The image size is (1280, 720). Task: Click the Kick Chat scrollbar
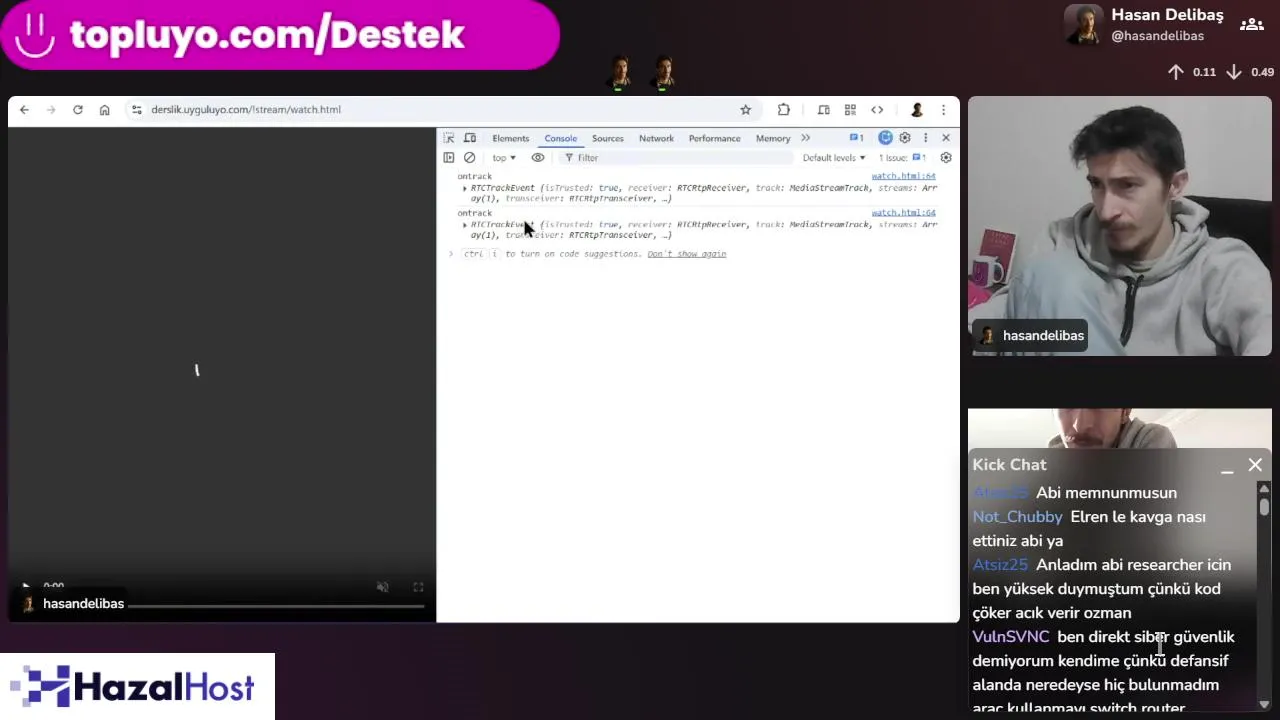pyautogui.click(x=1264, y=506)
